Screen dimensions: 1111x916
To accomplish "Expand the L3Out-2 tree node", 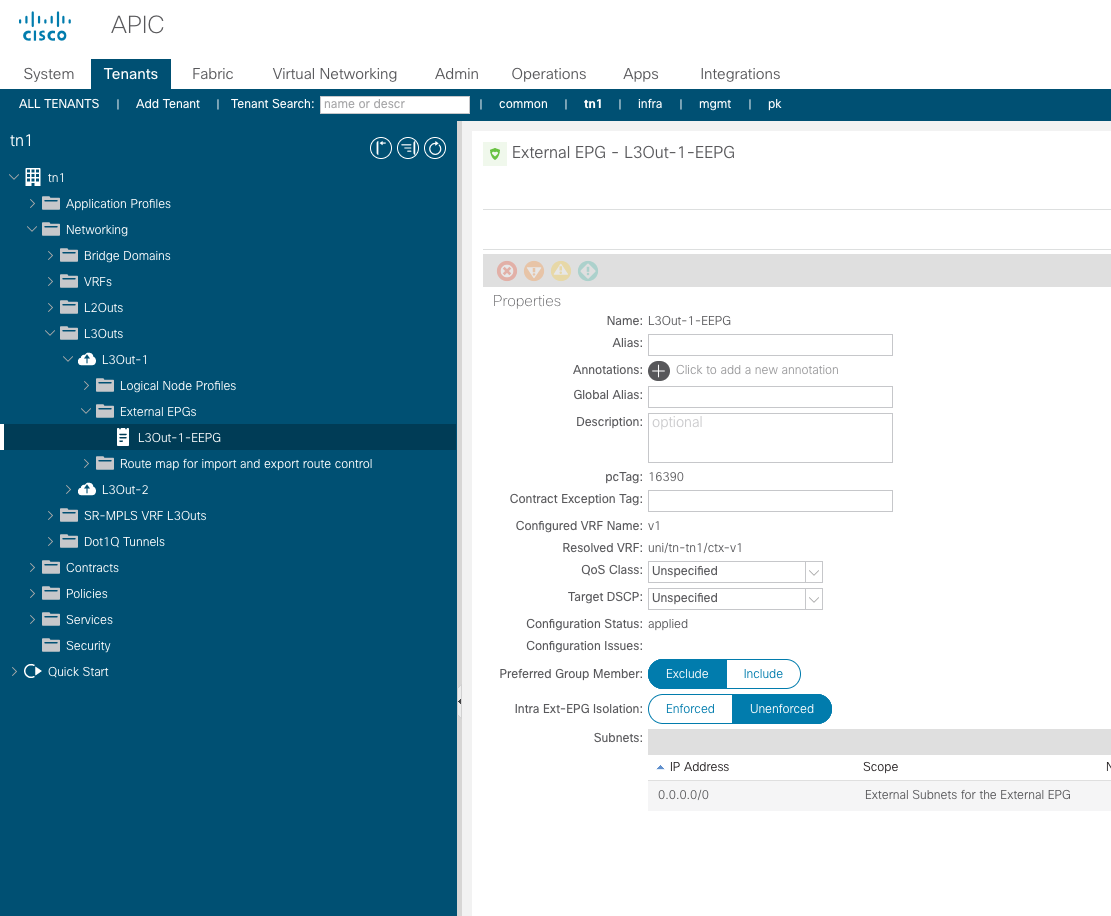I will coord(68,490).
